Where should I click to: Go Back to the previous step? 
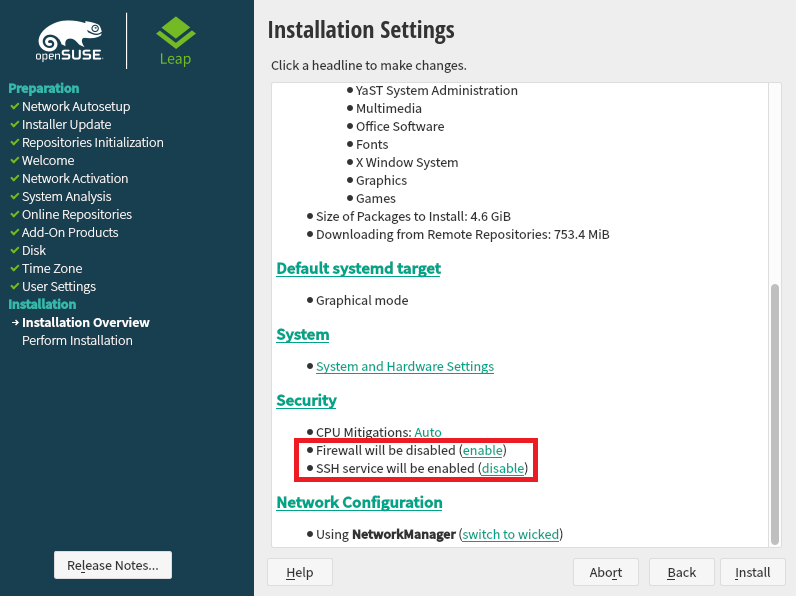point(681,572)
